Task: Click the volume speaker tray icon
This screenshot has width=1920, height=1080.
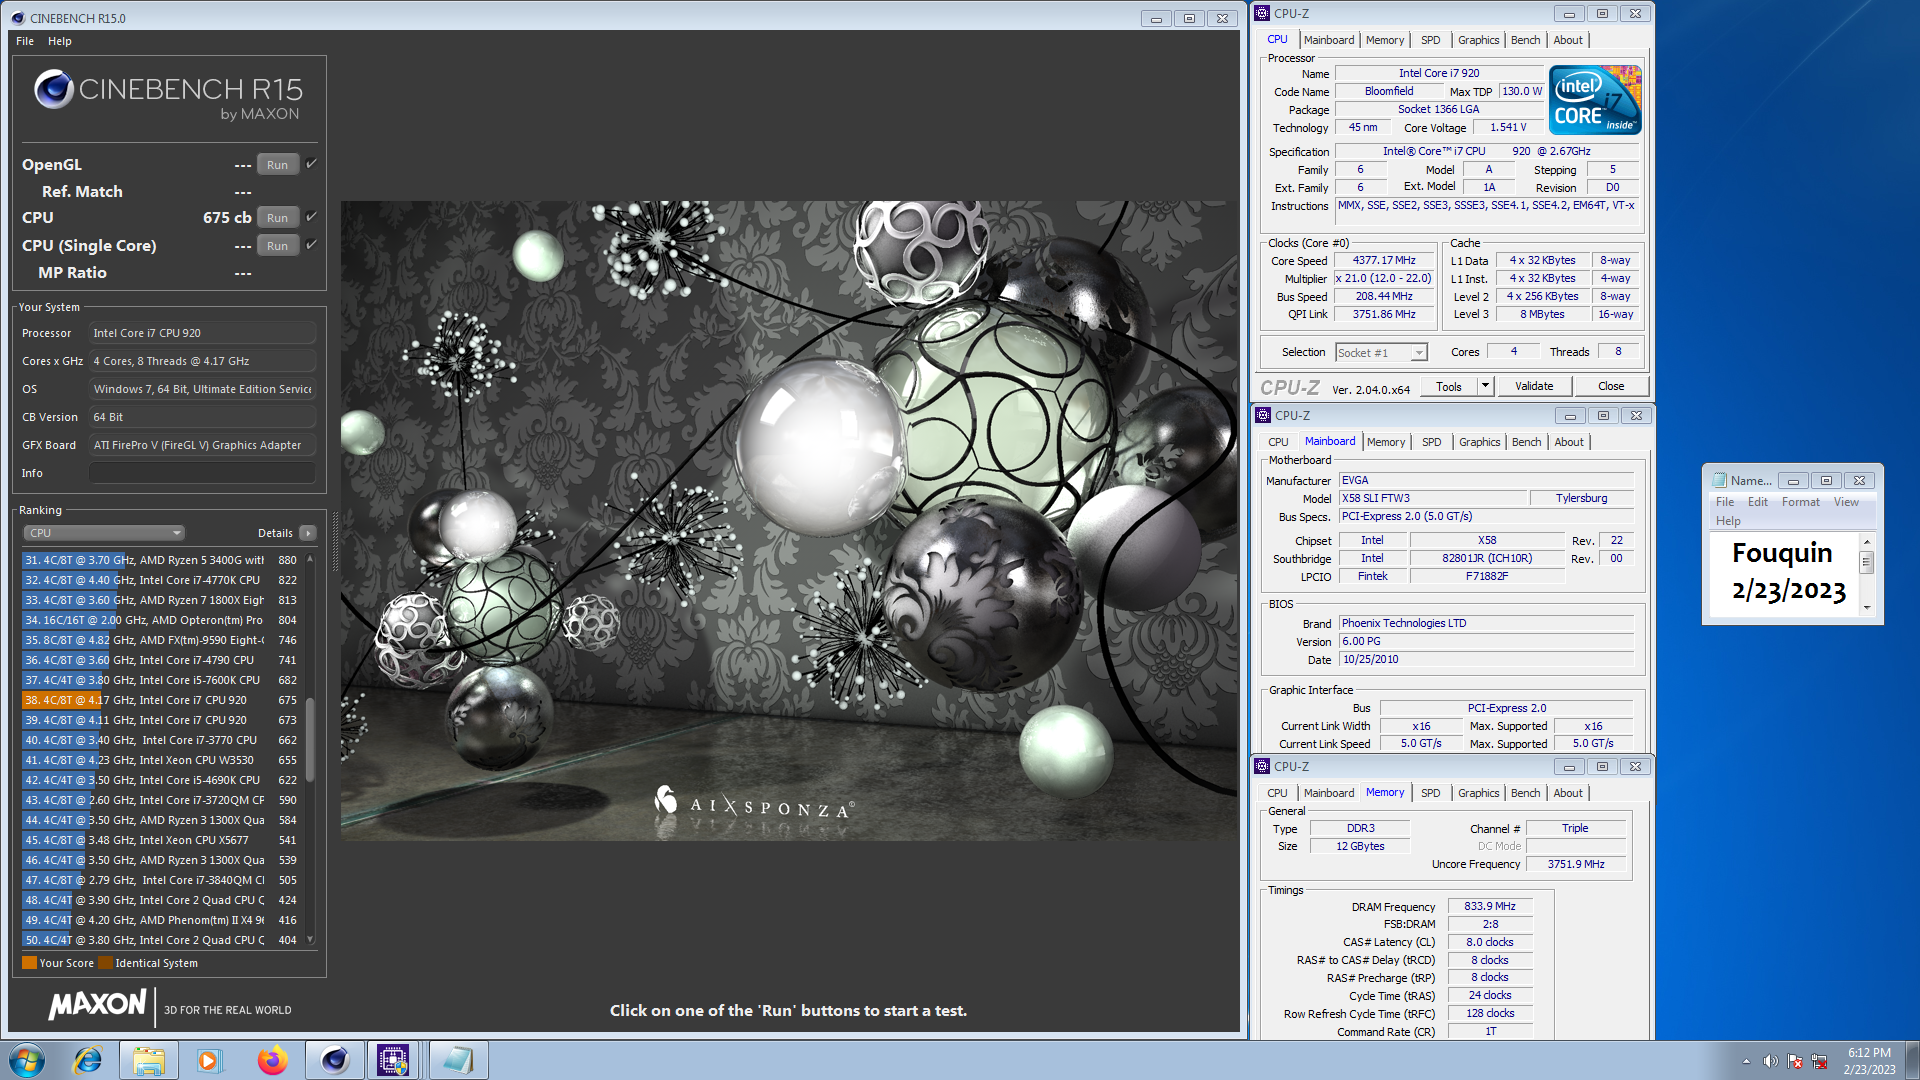Action: (1770, 1061)
